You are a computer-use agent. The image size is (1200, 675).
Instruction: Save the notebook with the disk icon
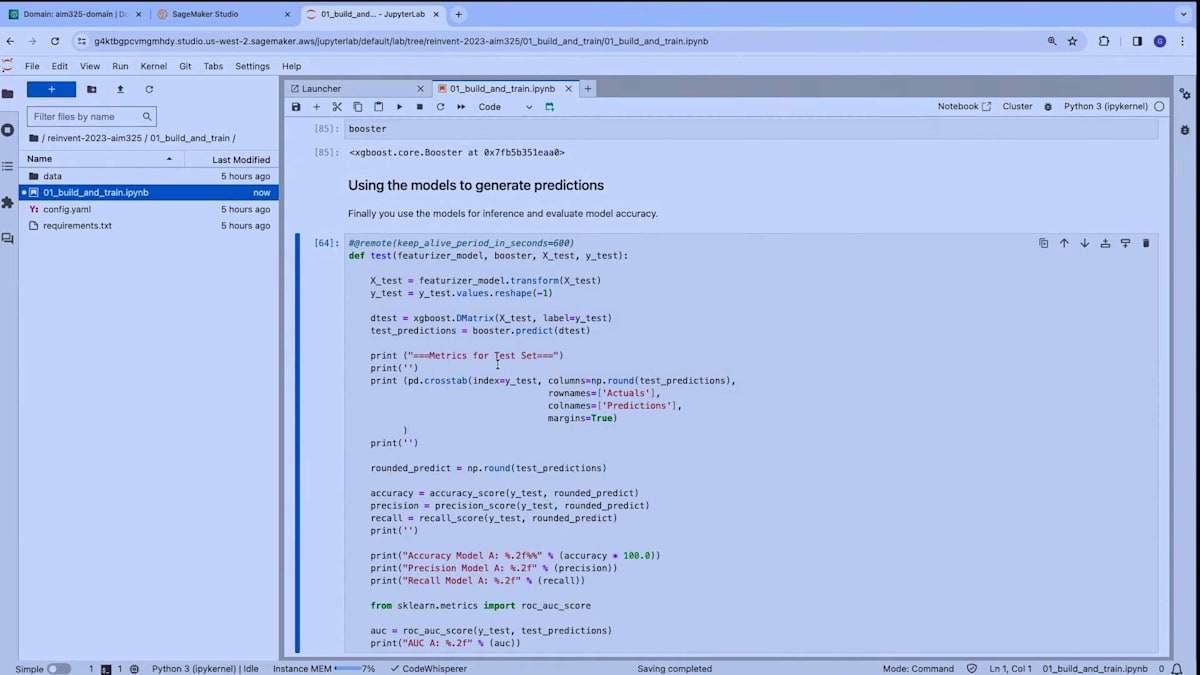(296, 107)
